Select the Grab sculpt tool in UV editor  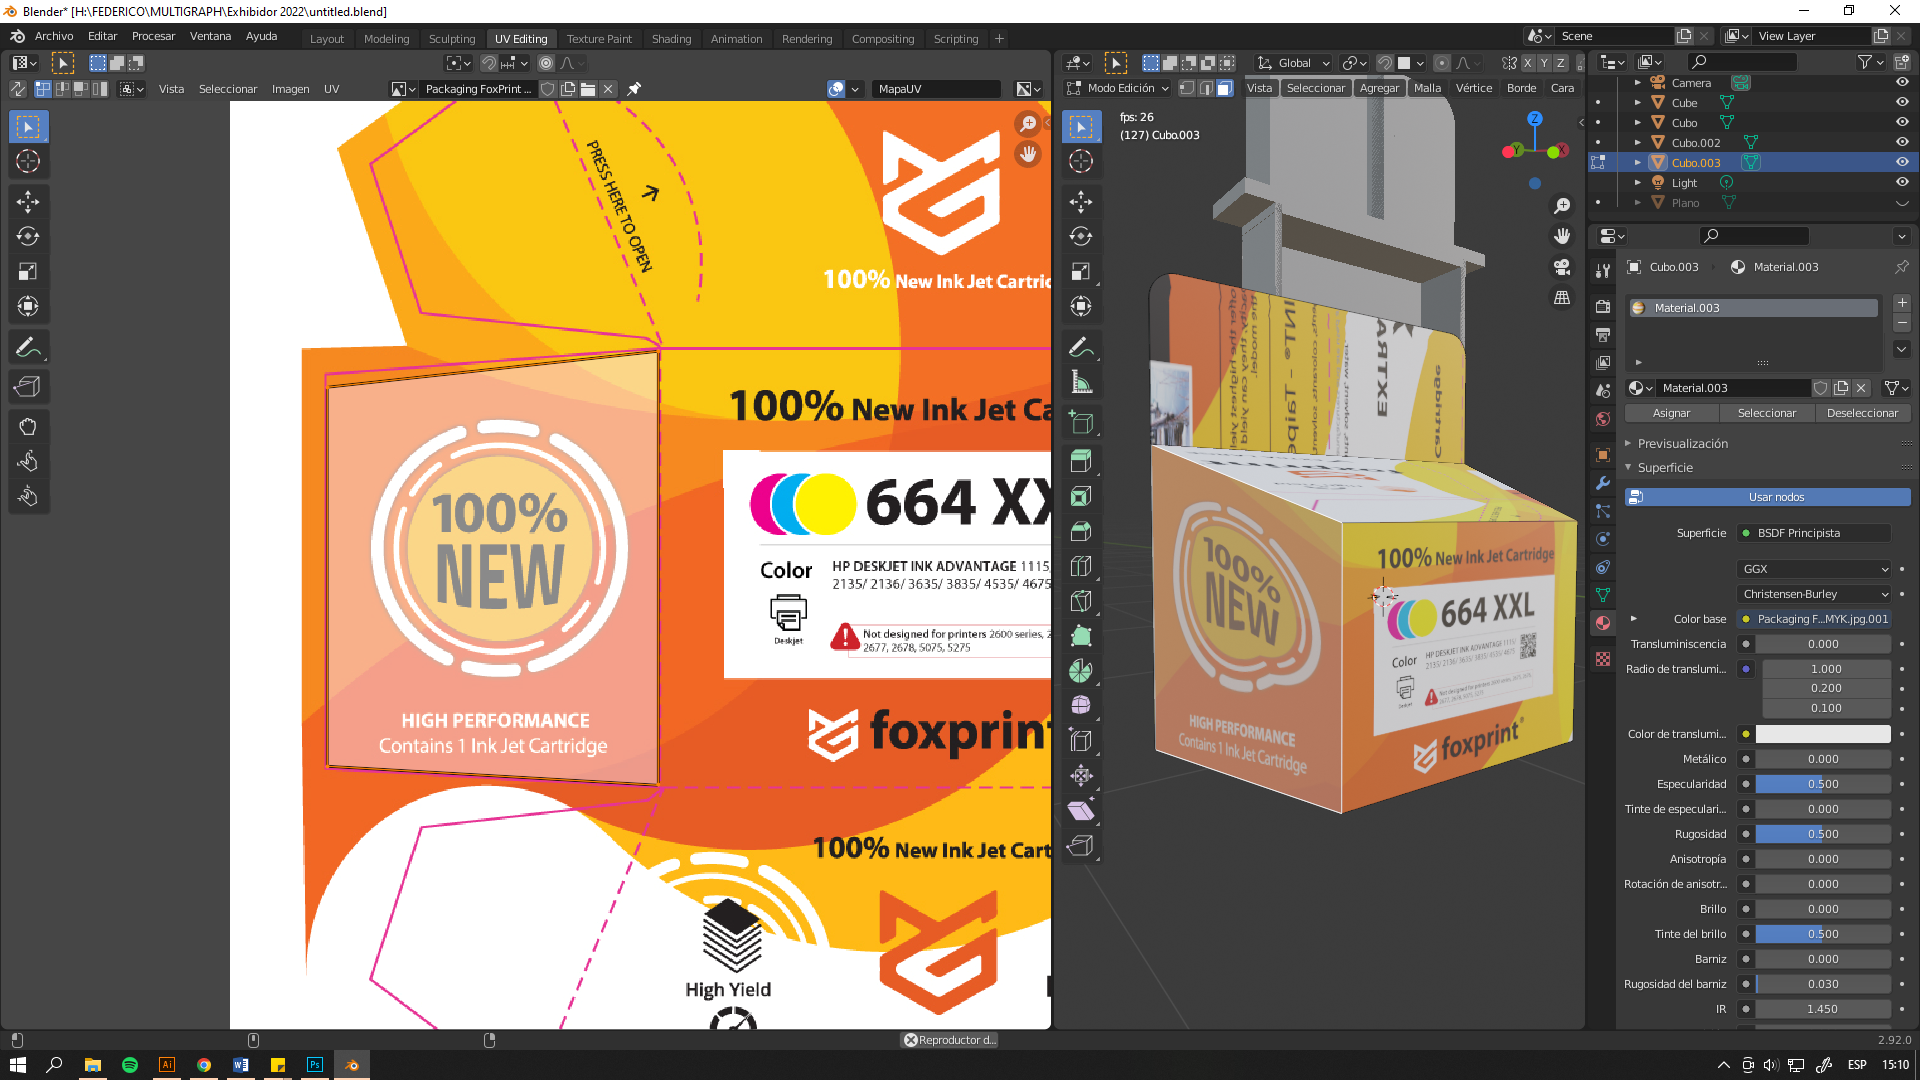tap(28, 427)
